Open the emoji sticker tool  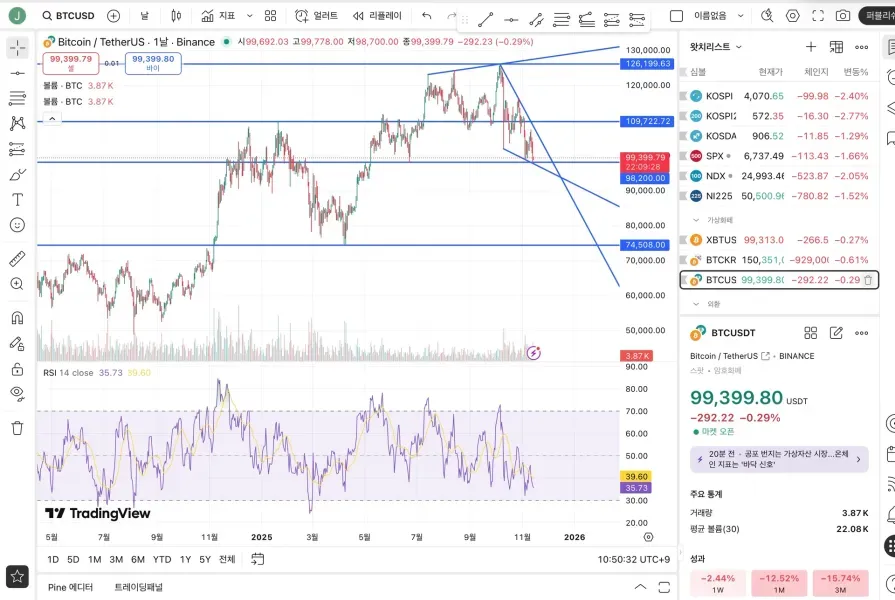pyautogui.click(x=18, y=225)
